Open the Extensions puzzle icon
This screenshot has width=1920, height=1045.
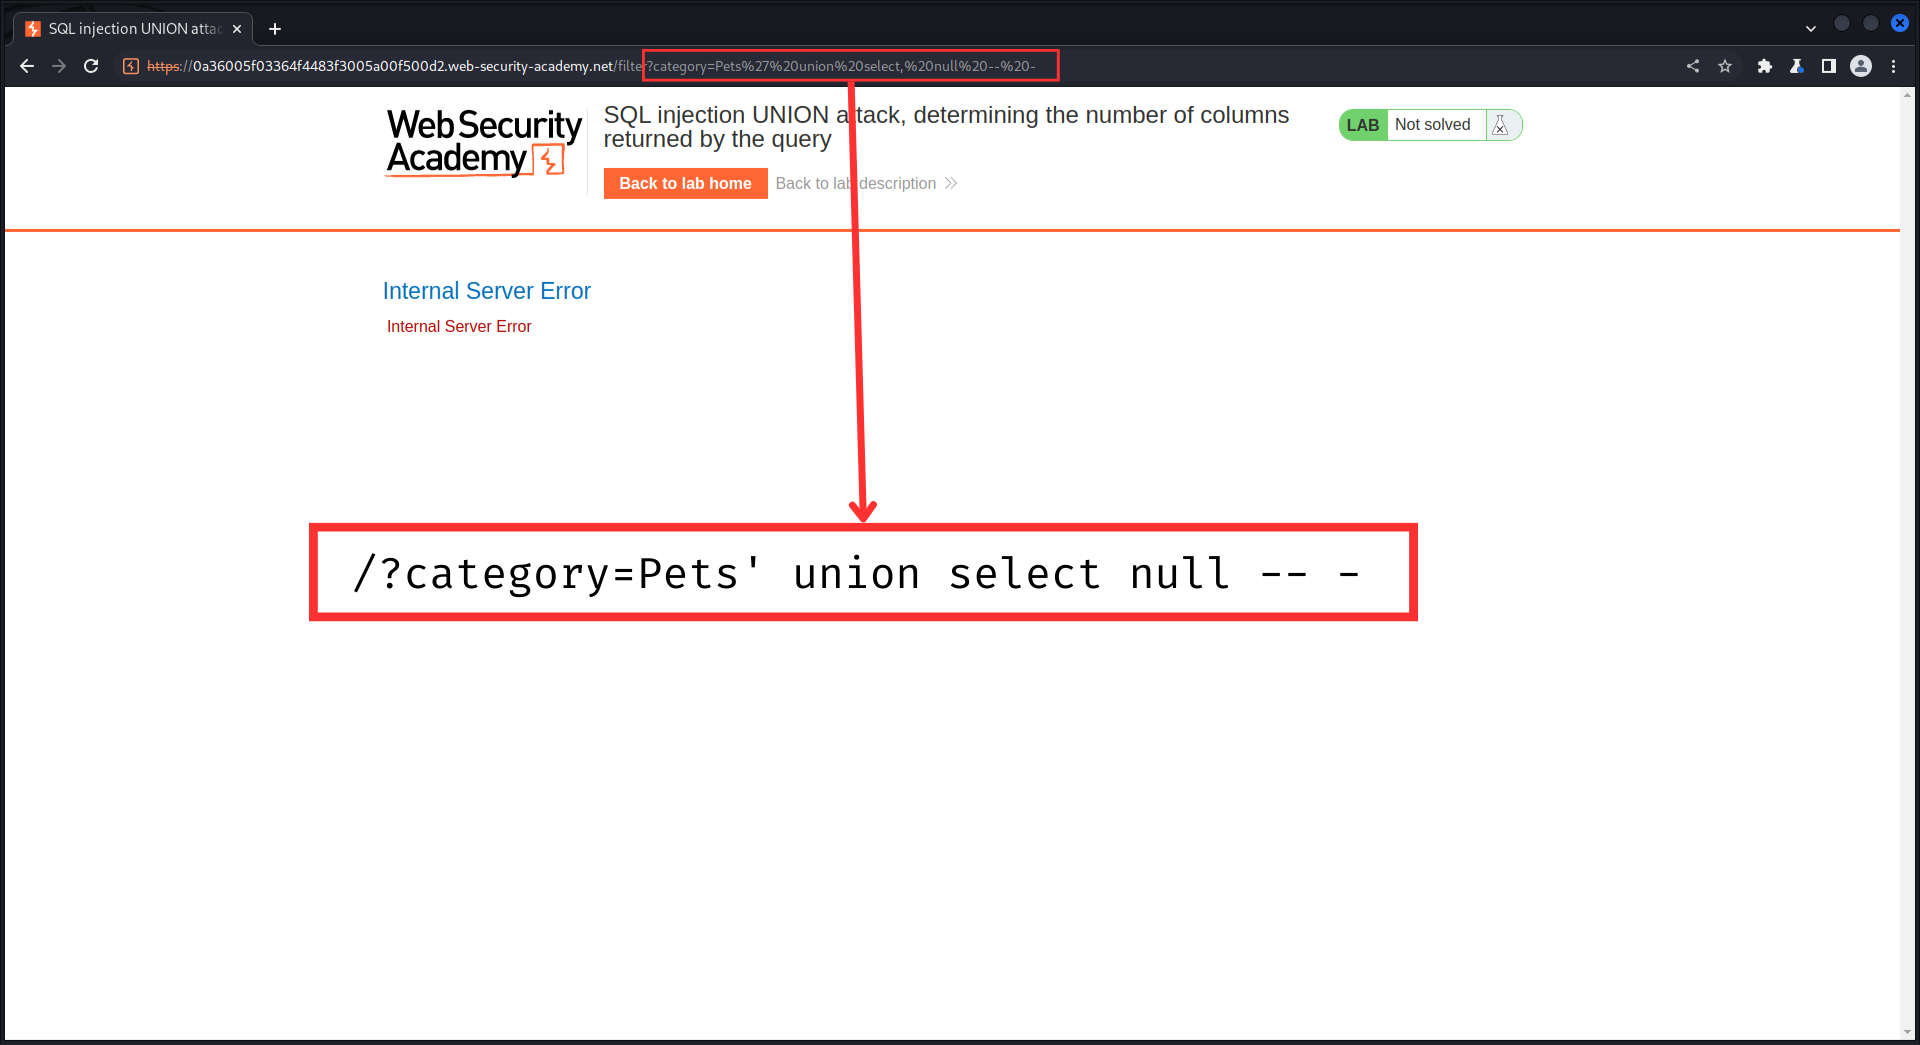click(1765, 66)
